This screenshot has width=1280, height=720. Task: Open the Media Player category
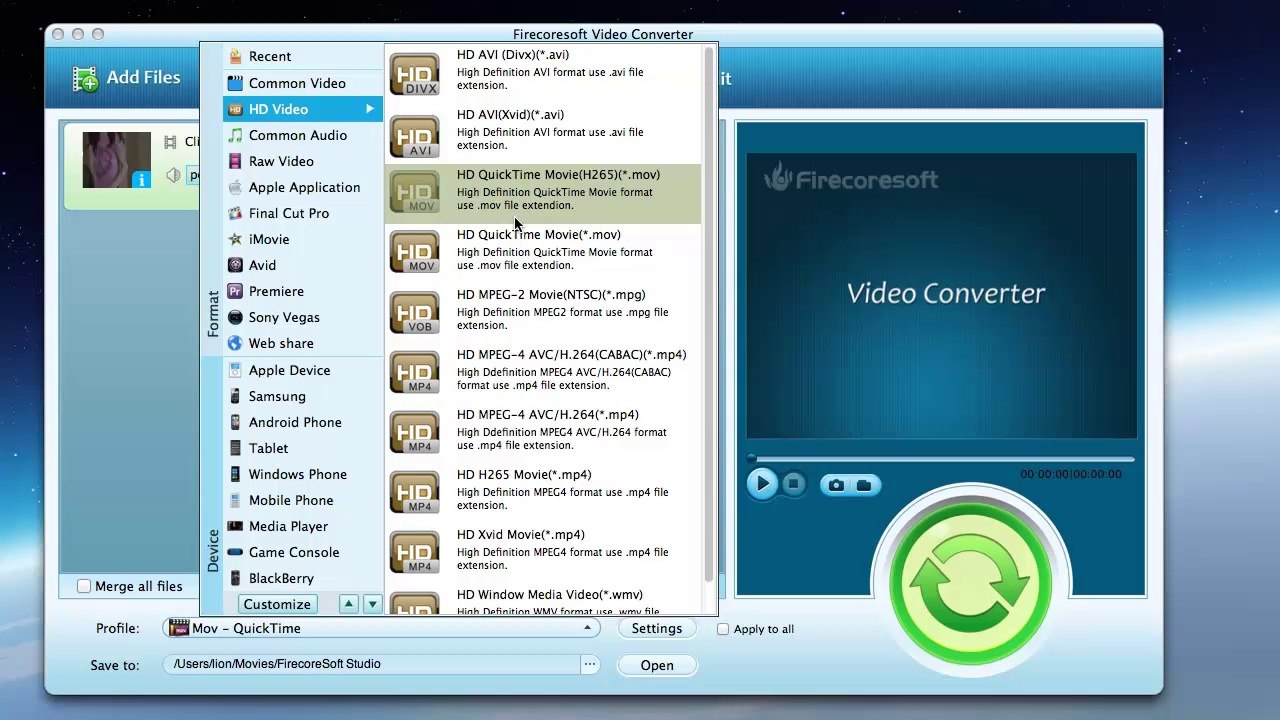tap(302, 526)
